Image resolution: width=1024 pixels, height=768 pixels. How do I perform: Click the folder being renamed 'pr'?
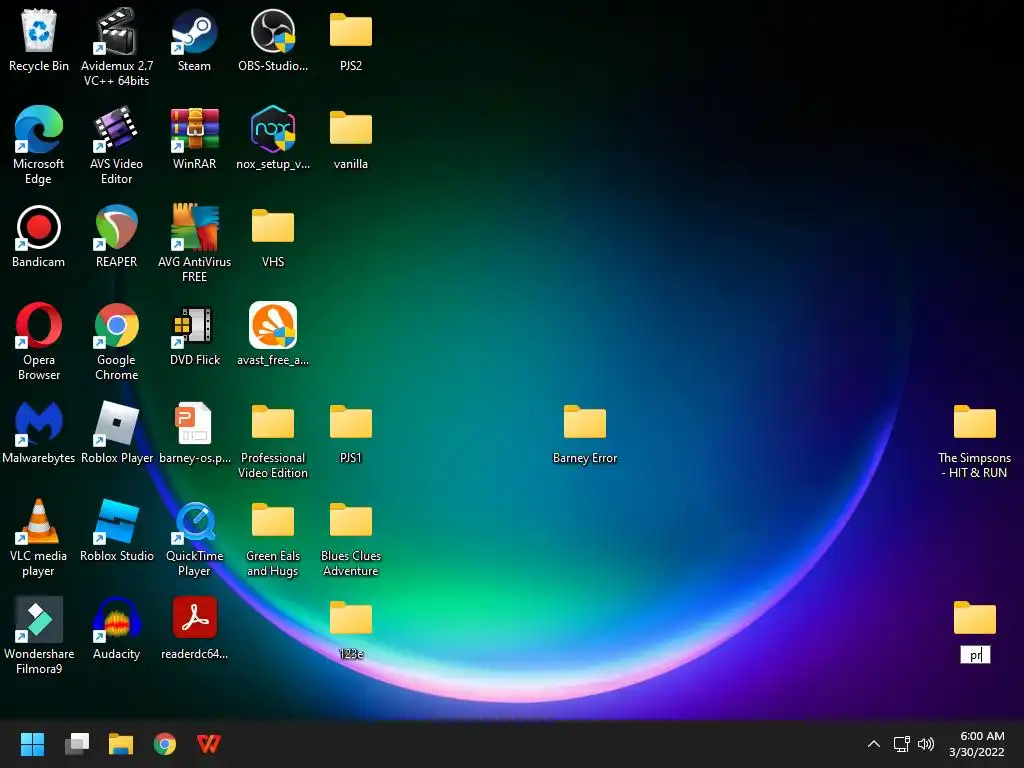pyautogui.click(x=974, y=618)
